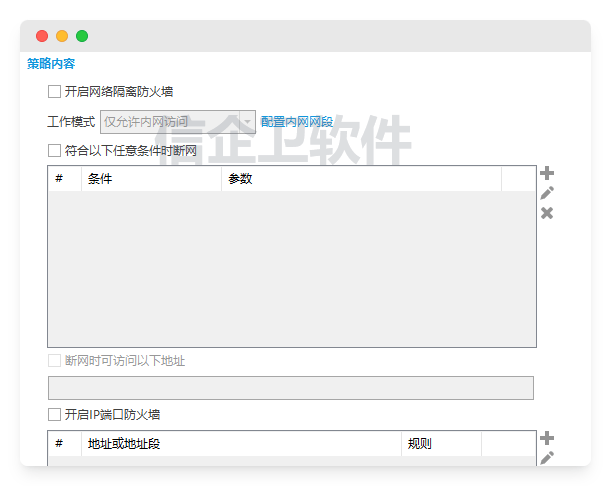Add a new IP address rule with plus icon
611x486 pixels.
coord(547,438)
